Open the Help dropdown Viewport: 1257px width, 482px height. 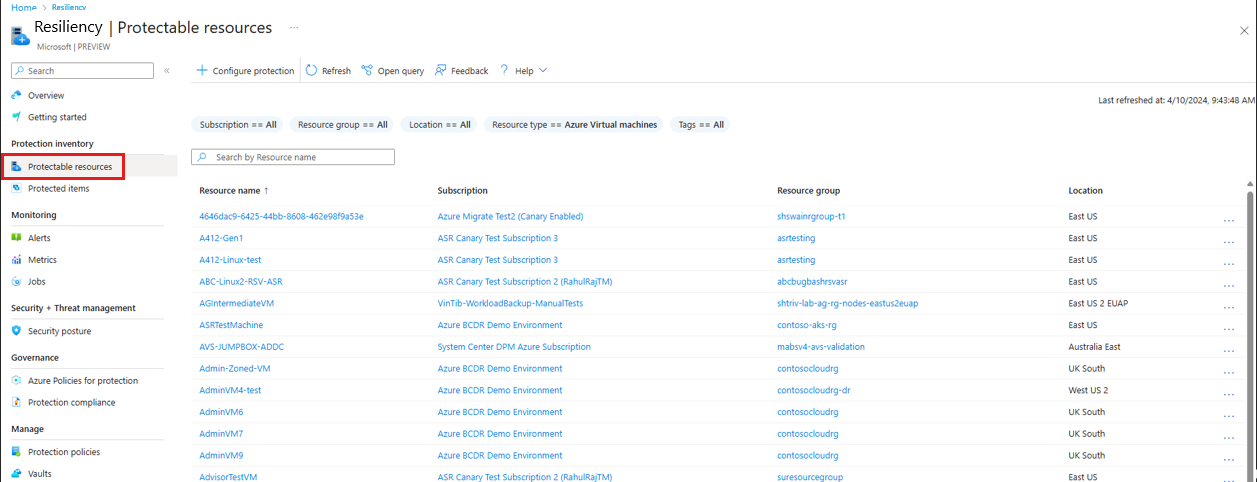[x=523, y=71]
